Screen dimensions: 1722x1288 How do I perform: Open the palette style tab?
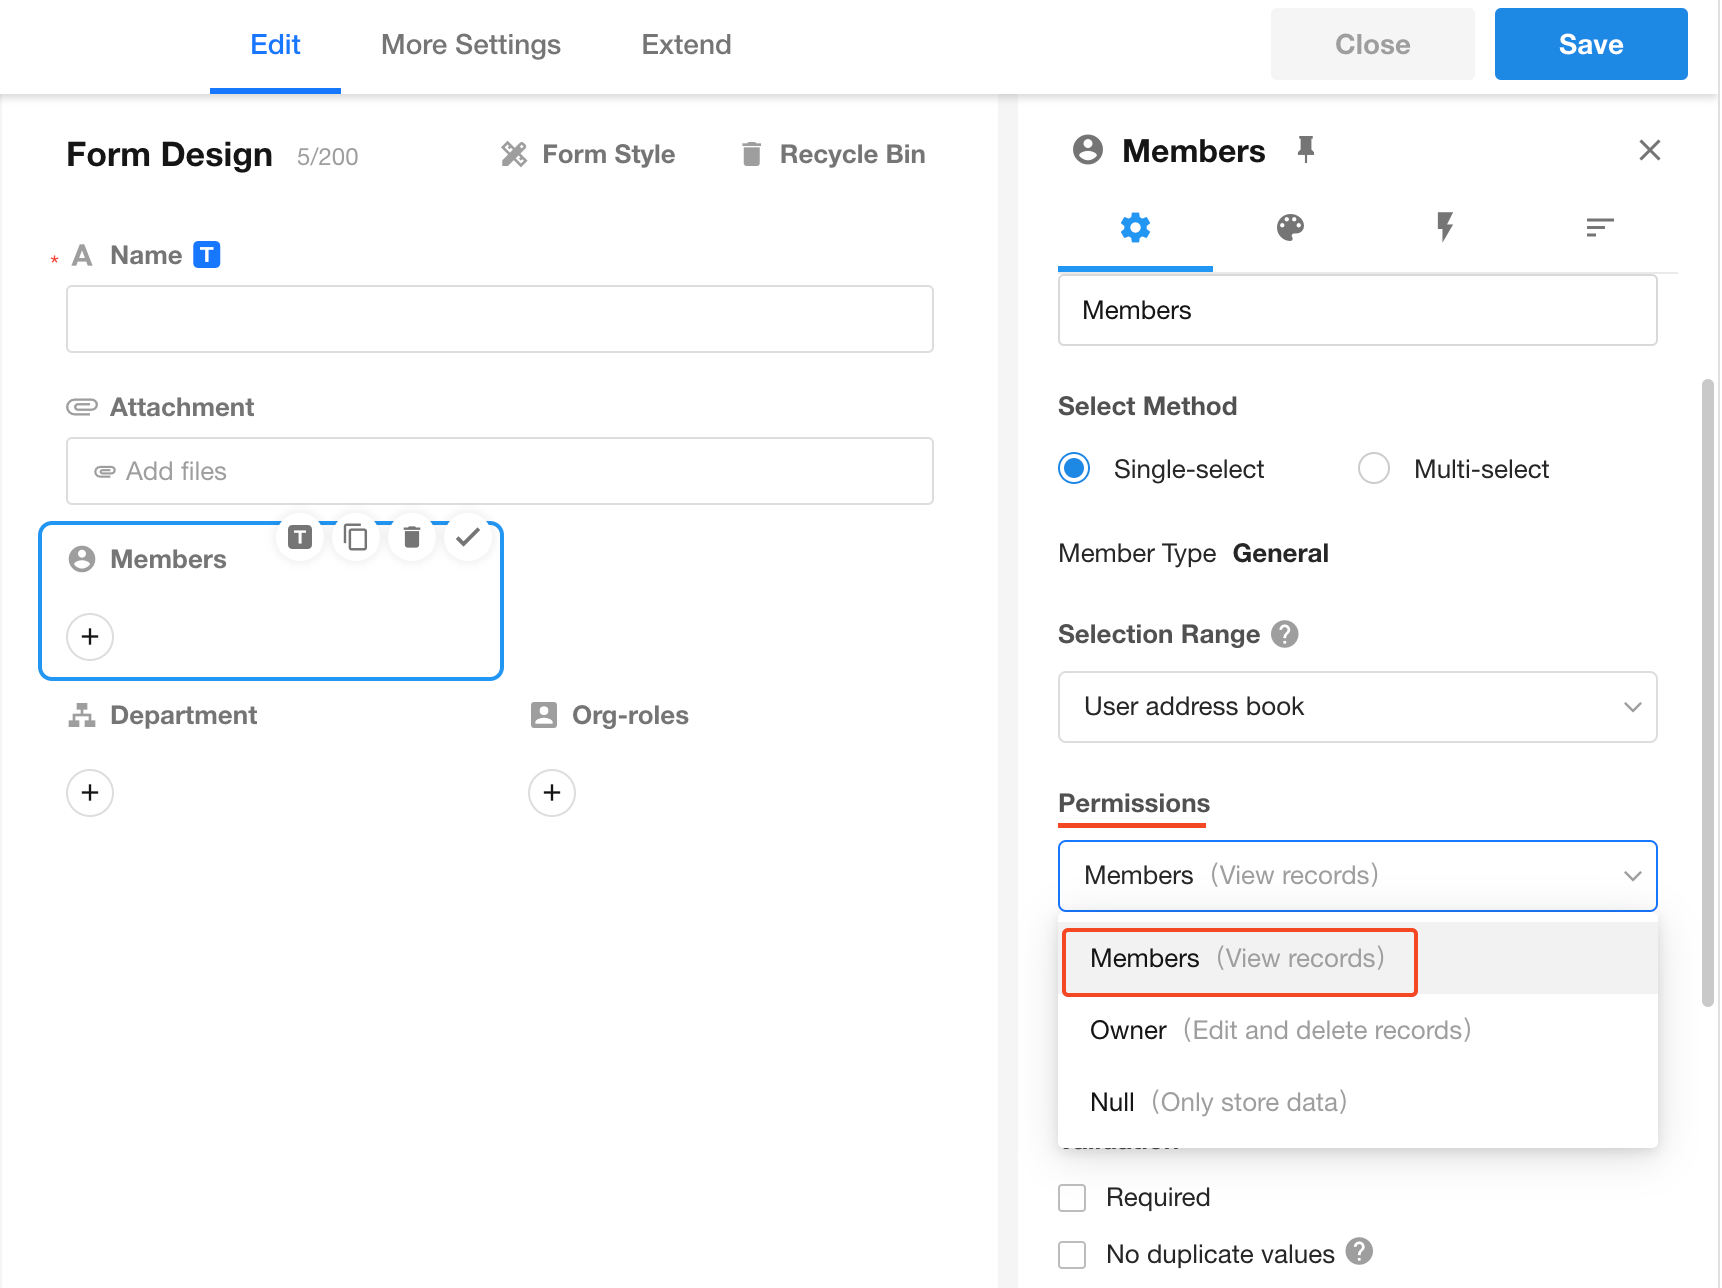pyautogui.click(x=1290, y=228)
